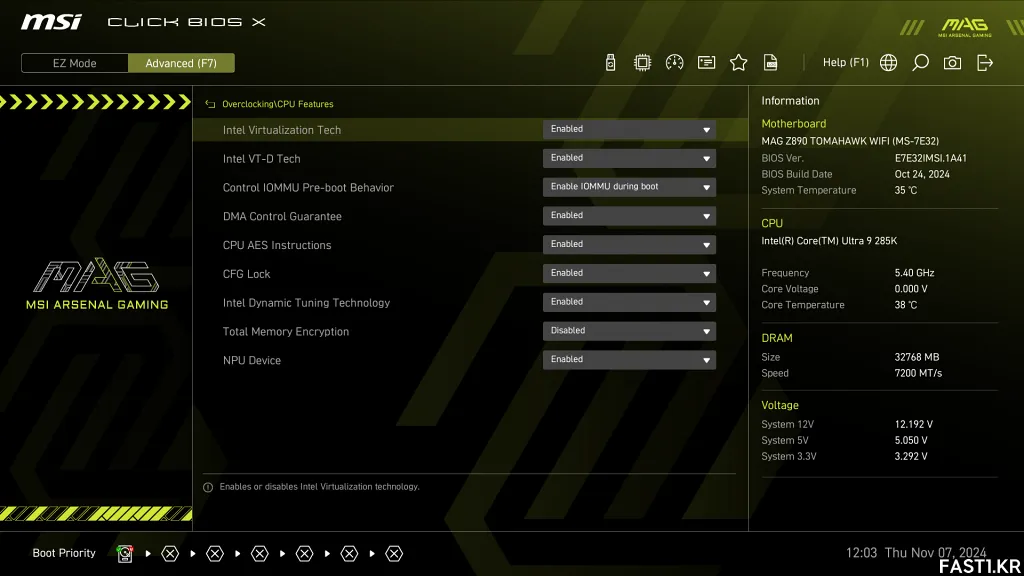Select the 'Intel VT-D Tech' row label

(261, 159)
